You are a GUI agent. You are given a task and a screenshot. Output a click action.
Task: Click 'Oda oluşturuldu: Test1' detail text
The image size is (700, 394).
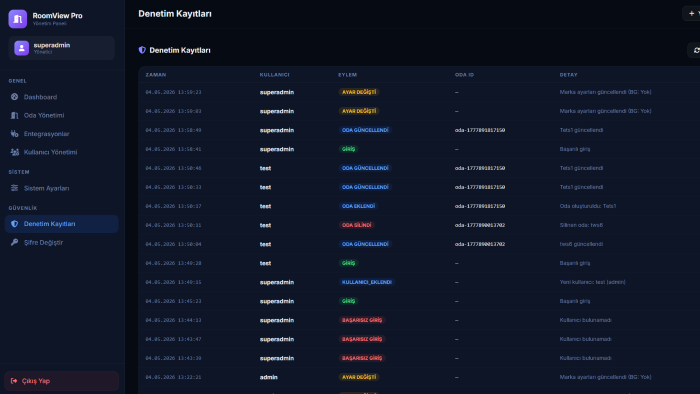pos(588,206)
